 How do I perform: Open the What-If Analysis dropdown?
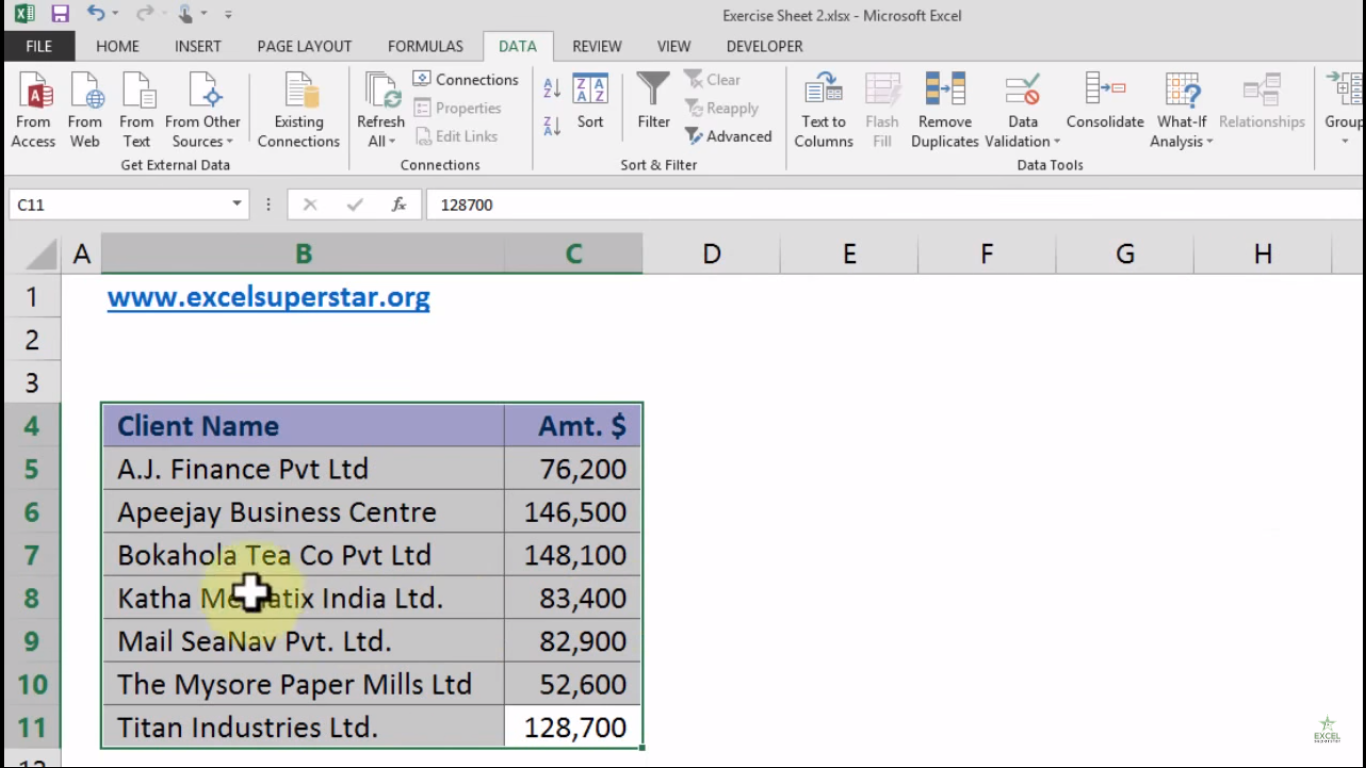[x=1182, y=111]
